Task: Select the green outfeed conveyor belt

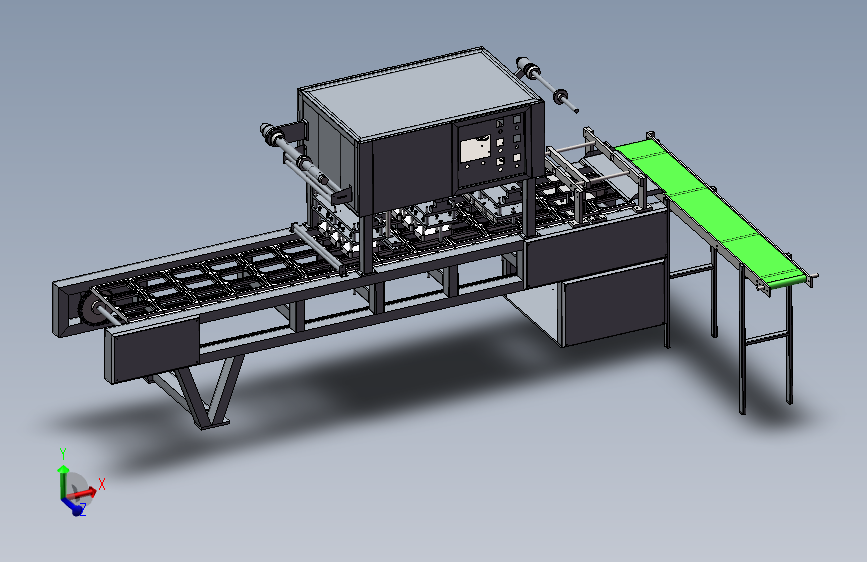Action: tap(712, 213)
